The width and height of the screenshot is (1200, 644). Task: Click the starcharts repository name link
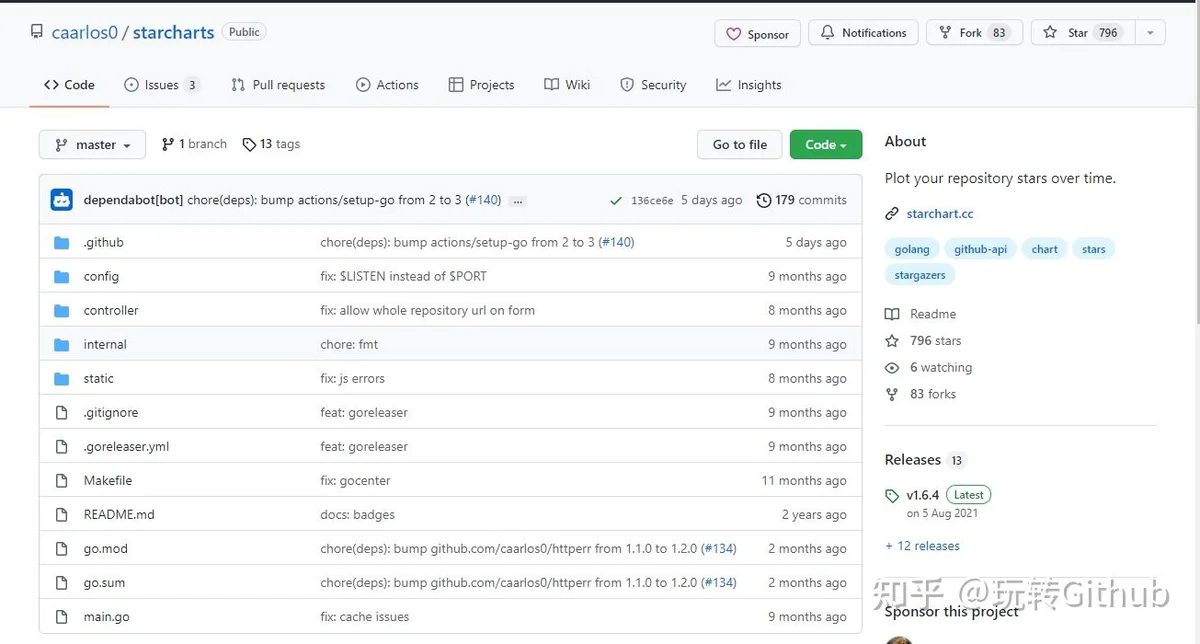173,32
